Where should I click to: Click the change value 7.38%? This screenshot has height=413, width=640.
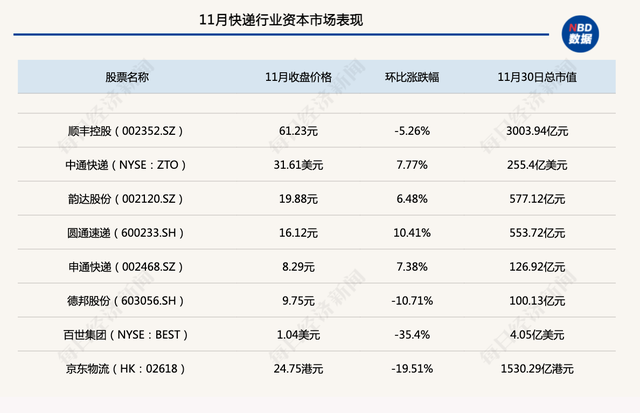tap(412, 267)
